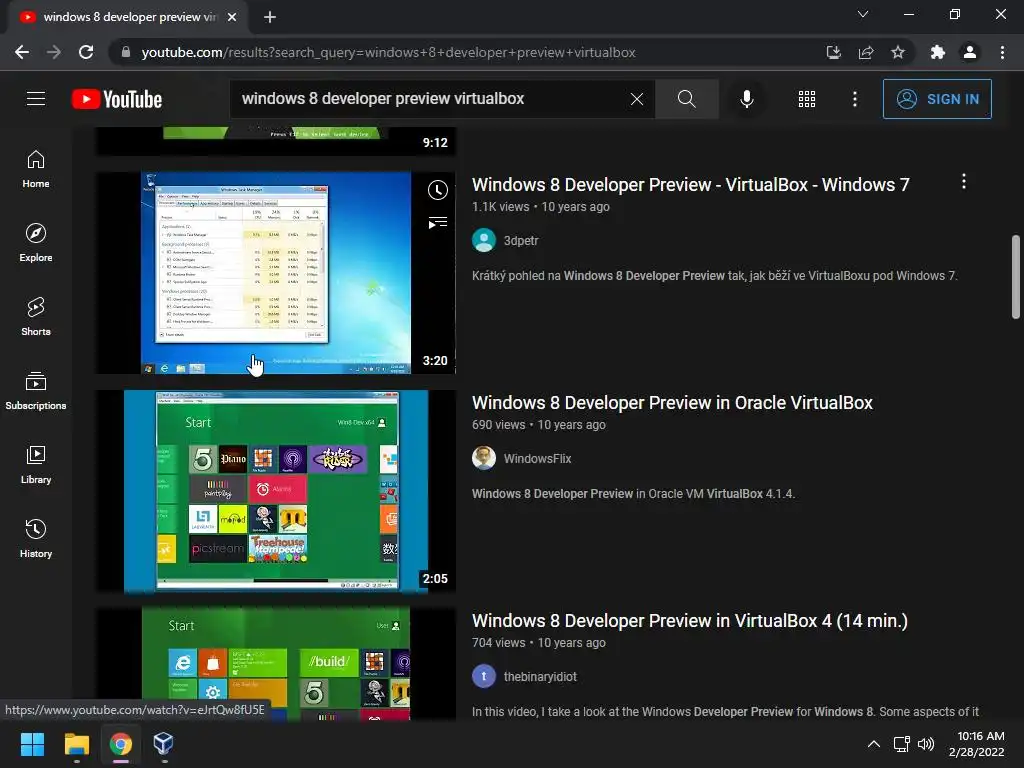Viewport: 1024px width, 768px height.
Task: Clear the search query with the X
Action: click(x=637, y=99)
